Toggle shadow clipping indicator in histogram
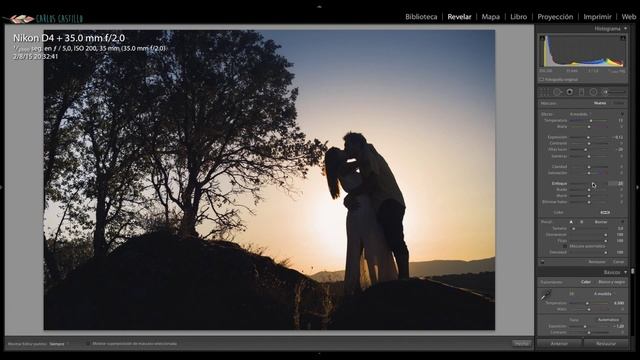 [542, 38]
